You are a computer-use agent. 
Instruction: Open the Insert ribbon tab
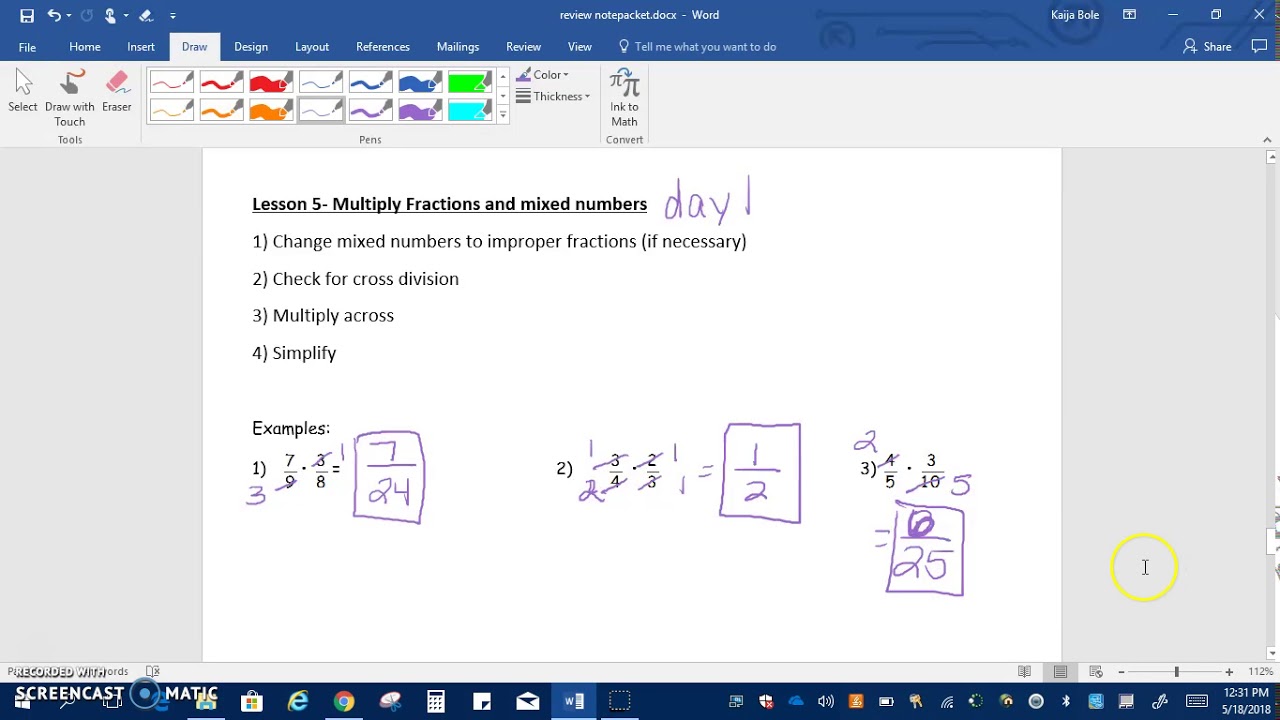pyautogui.click(x=141, y=47)
